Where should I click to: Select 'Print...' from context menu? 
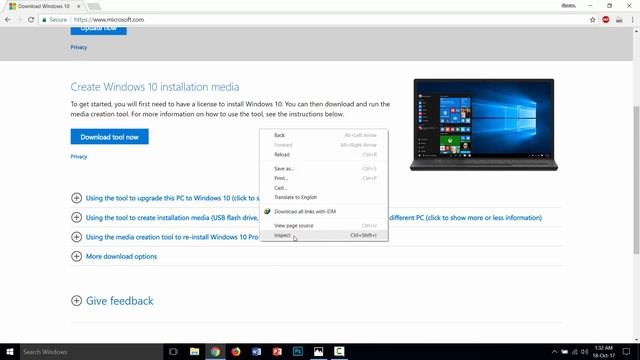[x=324, y=178]
